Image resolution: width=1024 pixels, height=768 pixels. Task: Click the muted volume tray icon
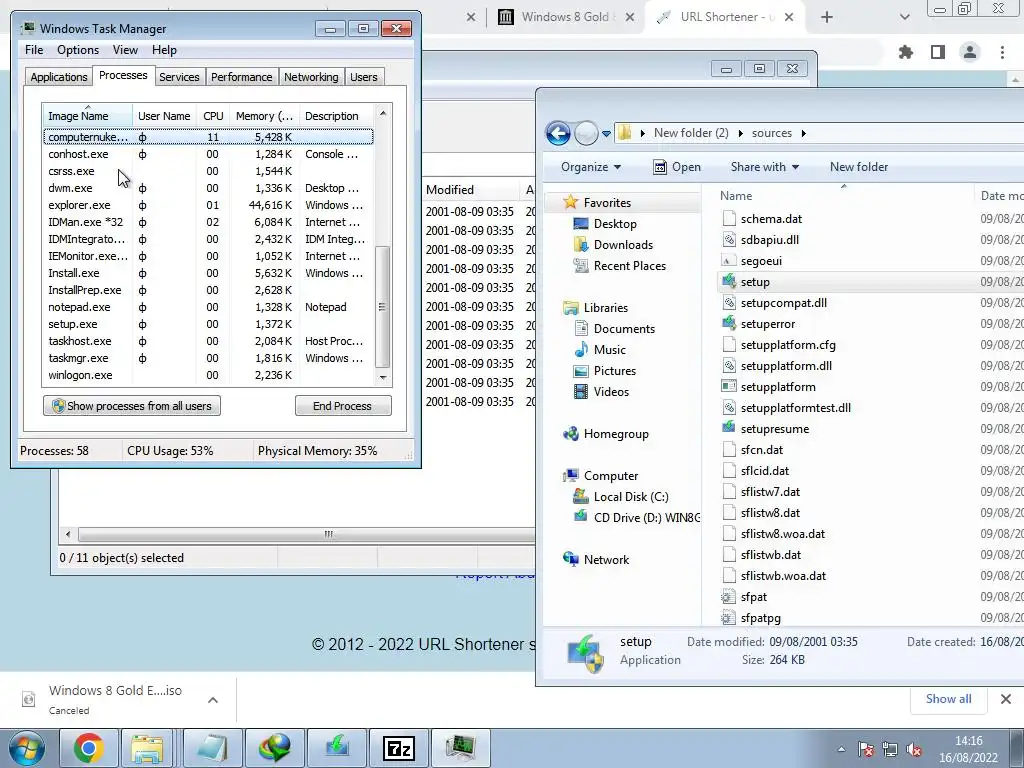[914, 749]
